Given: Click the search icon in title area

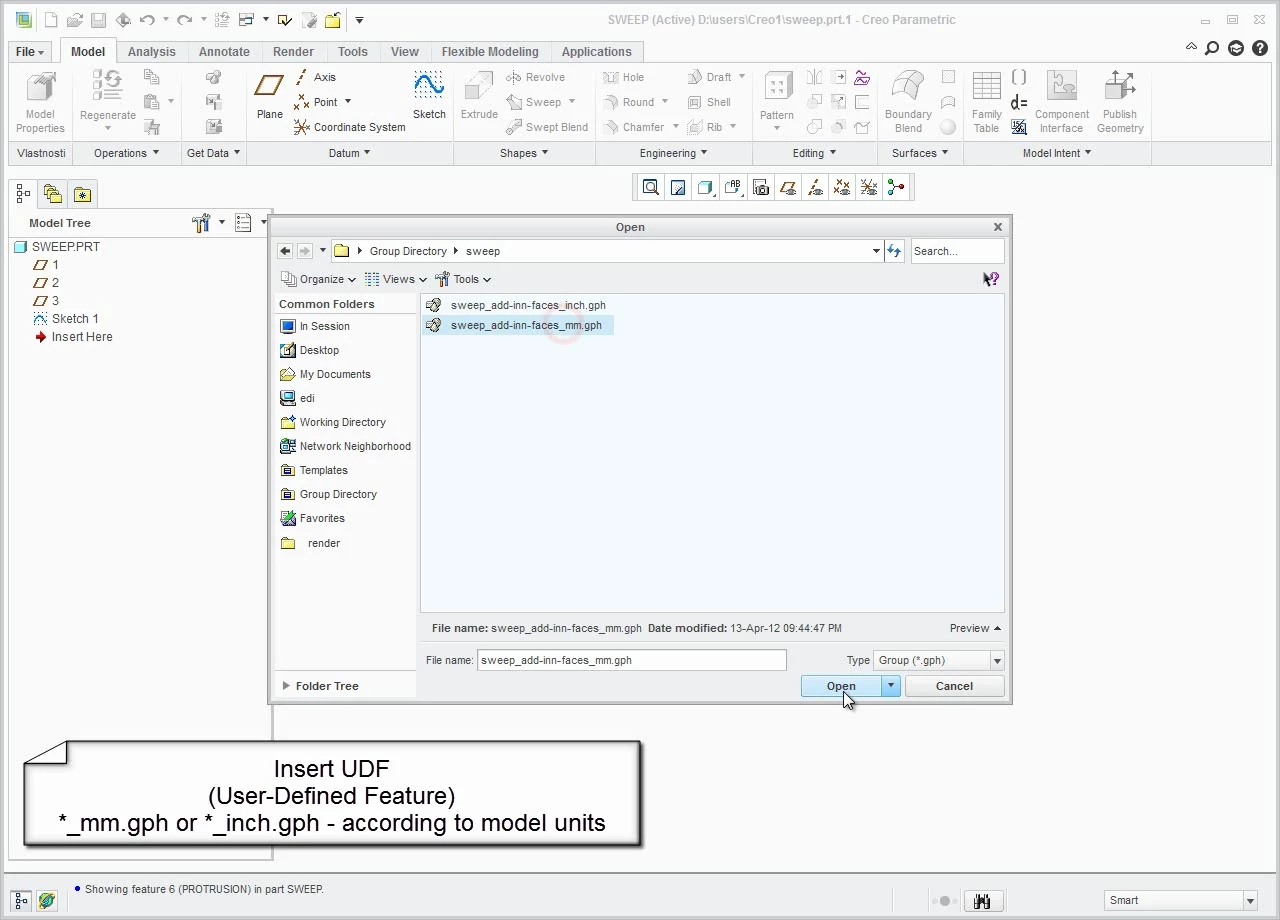Looking at the screenshot, I should coord(1212,47).
